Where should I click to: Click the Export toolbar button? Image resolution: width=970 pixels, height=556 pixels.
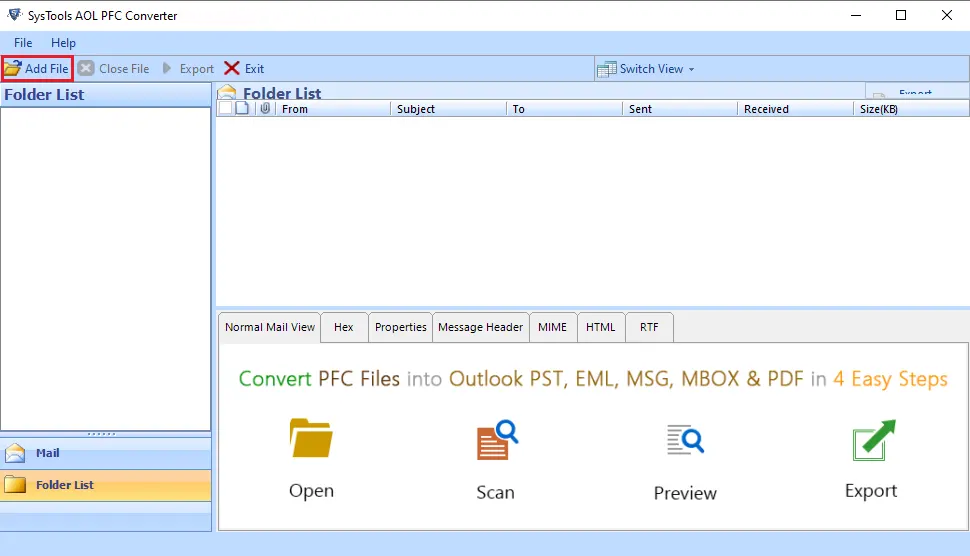coord(188,69)
